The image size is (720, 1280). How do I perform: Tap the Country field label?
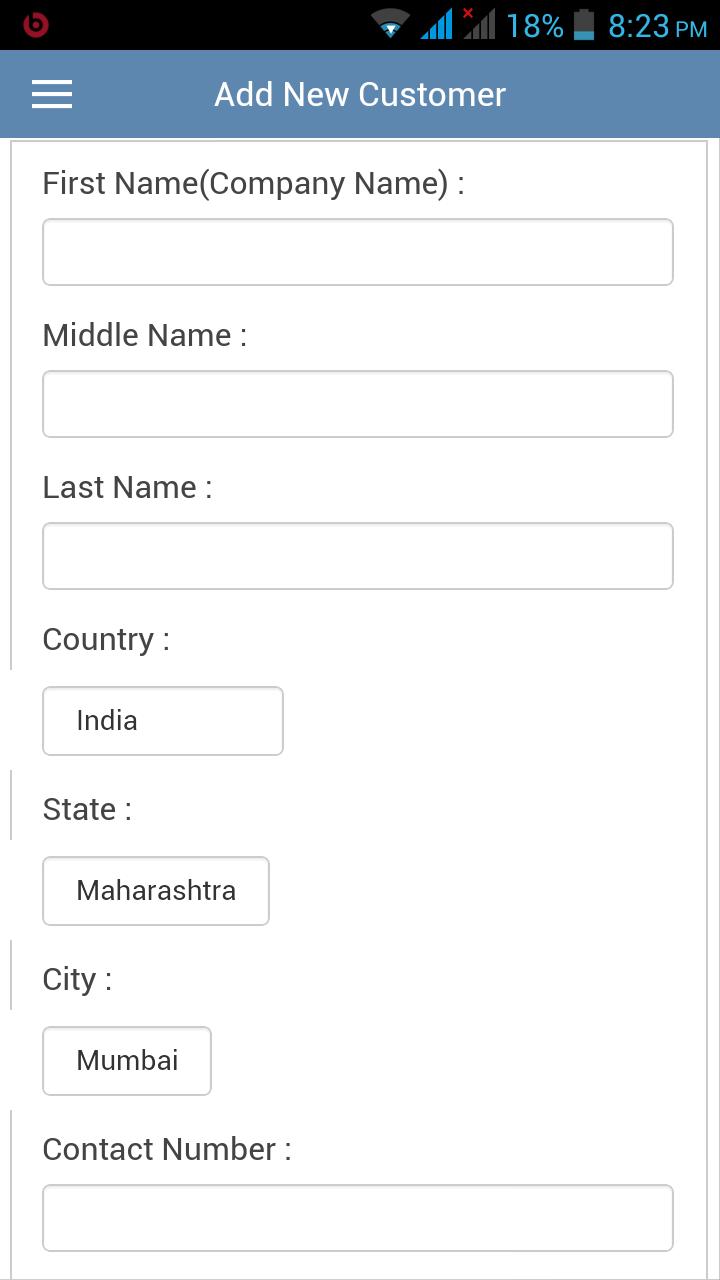(105, 638)
